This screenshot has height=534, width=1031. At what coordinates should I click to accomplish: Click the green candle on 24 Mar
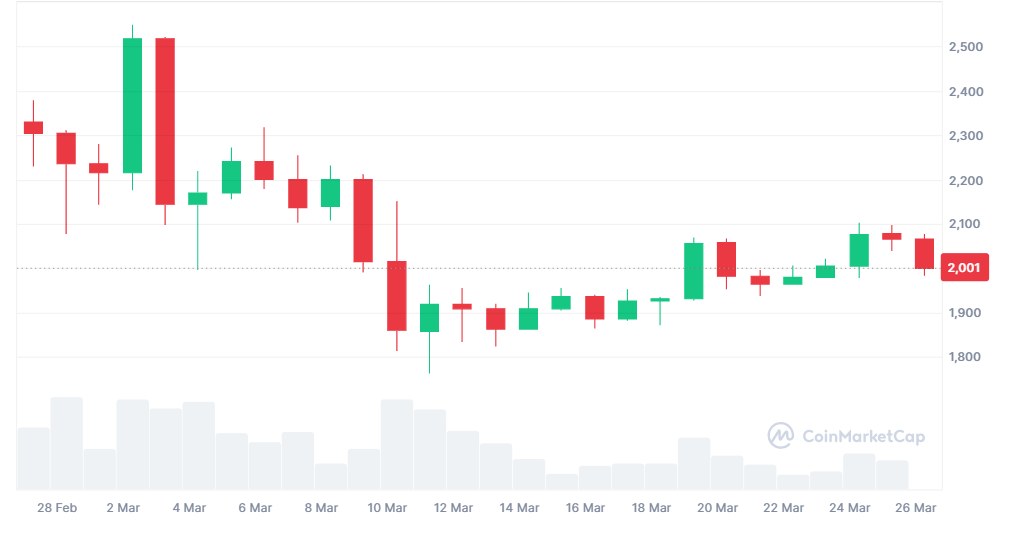point(859,250)
